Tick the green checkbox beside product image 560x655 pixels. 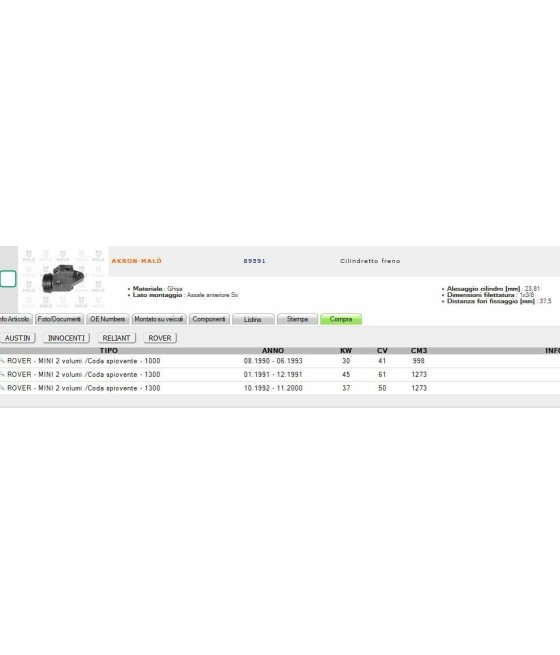point(8,279)
